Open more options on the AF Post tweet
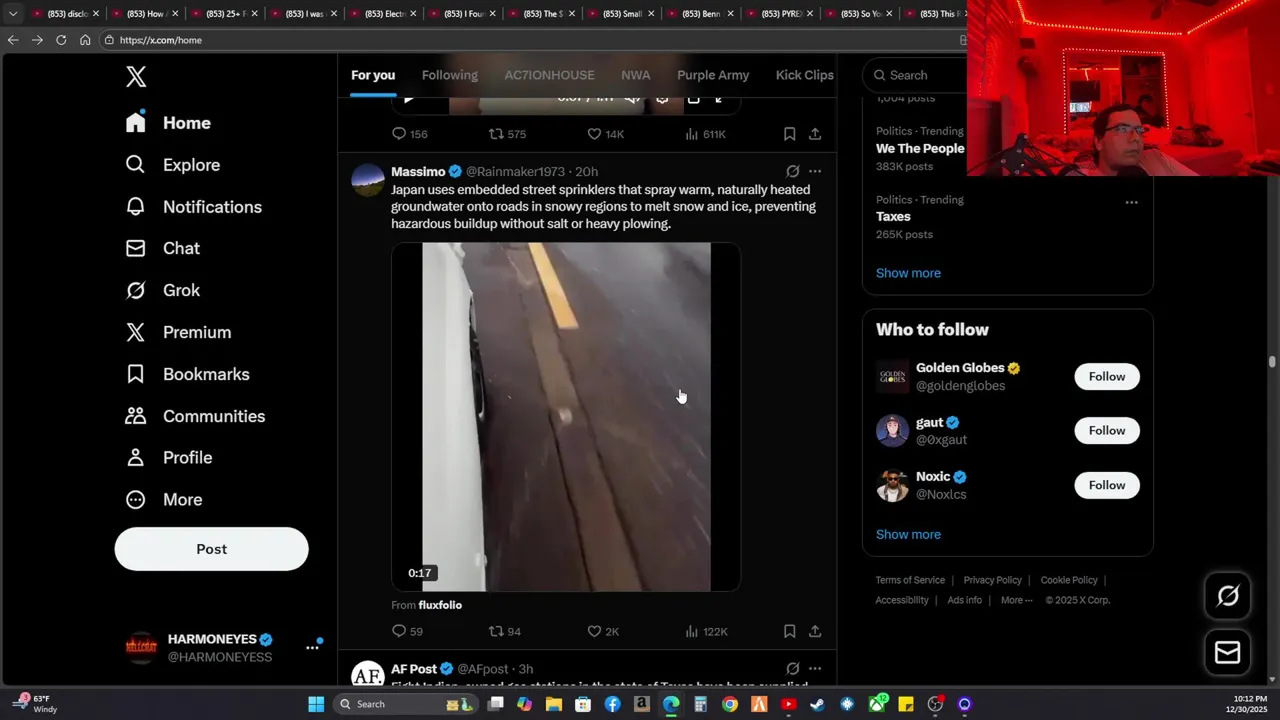This screenshot has height=720, width=1280. [x=815, y=668]
